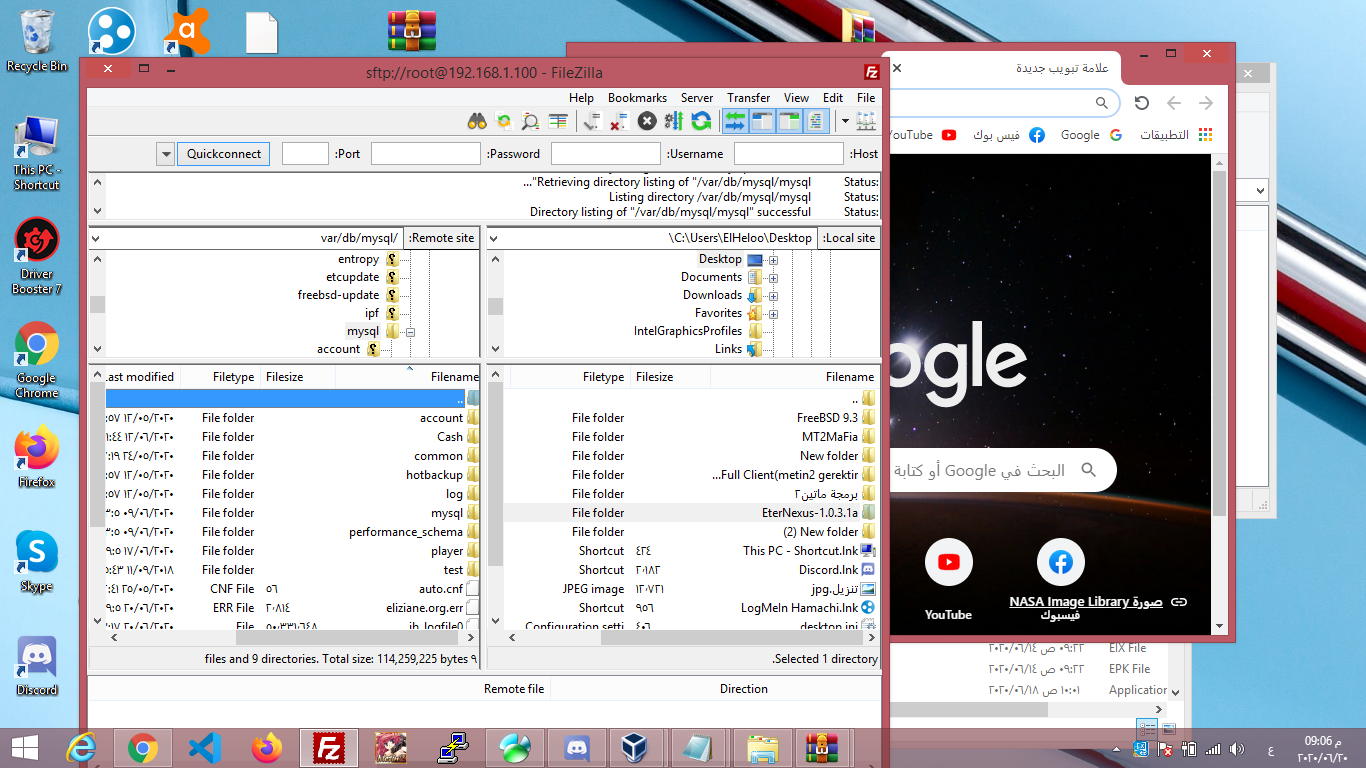Open the View menu
The height and width of the screenshot is (768, 1366).
797,98
